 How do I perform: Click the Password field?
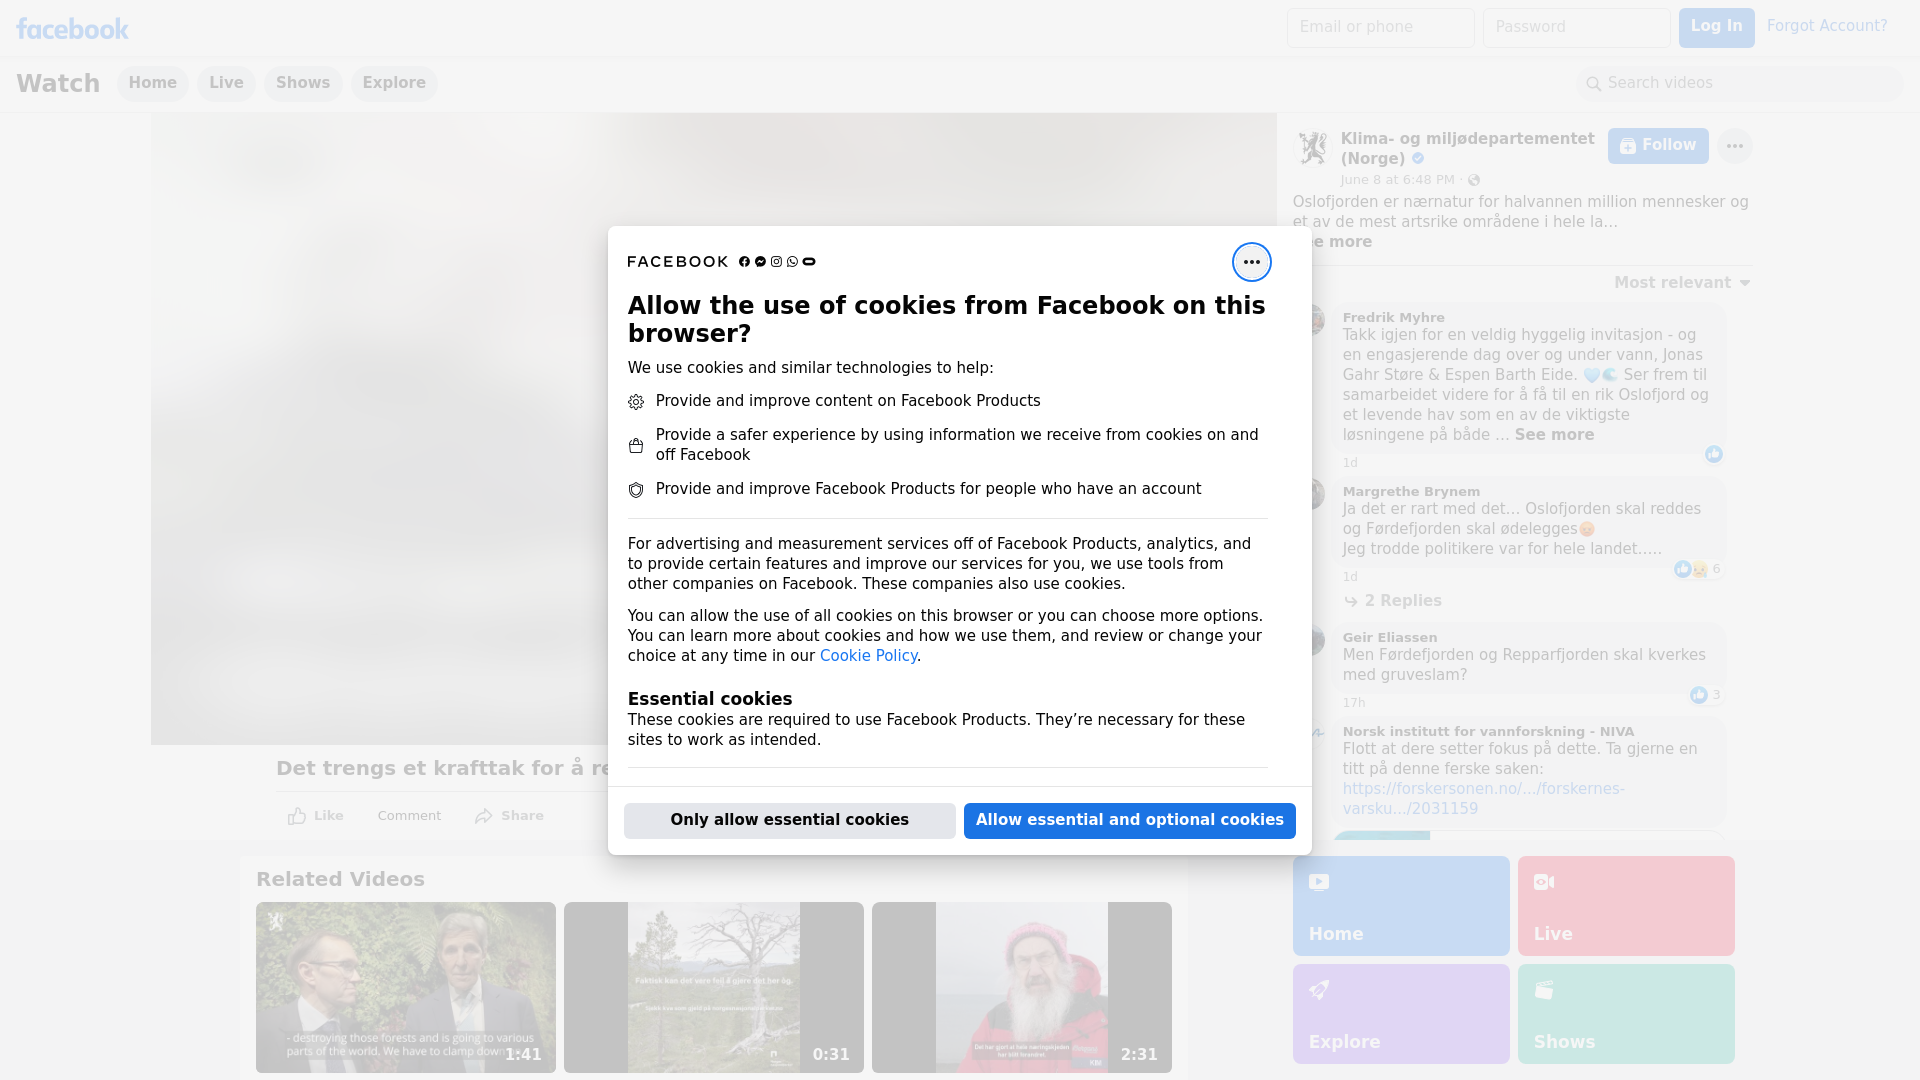[1576, 28]
